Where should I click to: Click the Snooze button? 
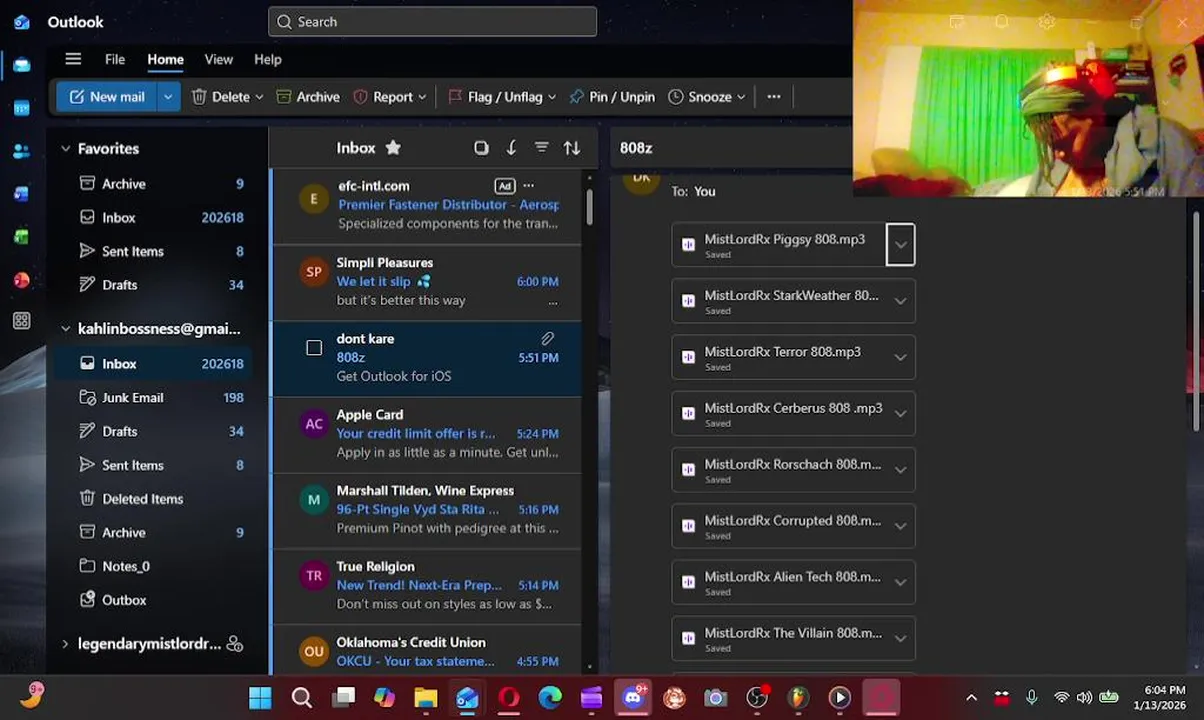tap(700, 97)
